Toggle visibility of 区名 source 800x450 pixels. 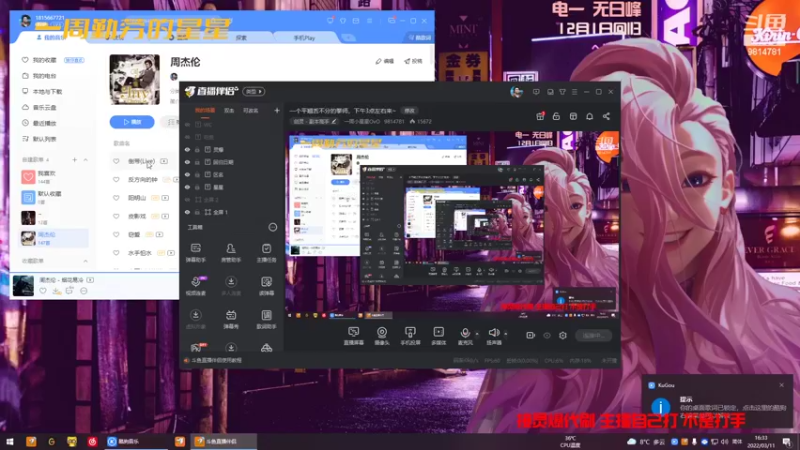[187, 174]
